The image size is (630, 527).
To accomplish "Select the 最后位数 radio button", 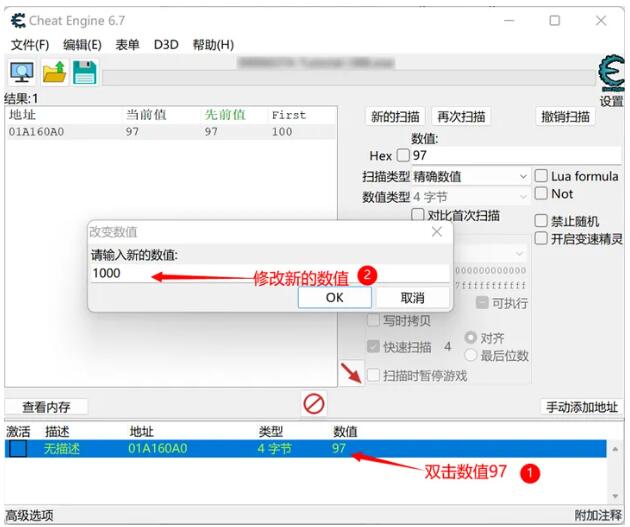I will [x=471, y=356].
